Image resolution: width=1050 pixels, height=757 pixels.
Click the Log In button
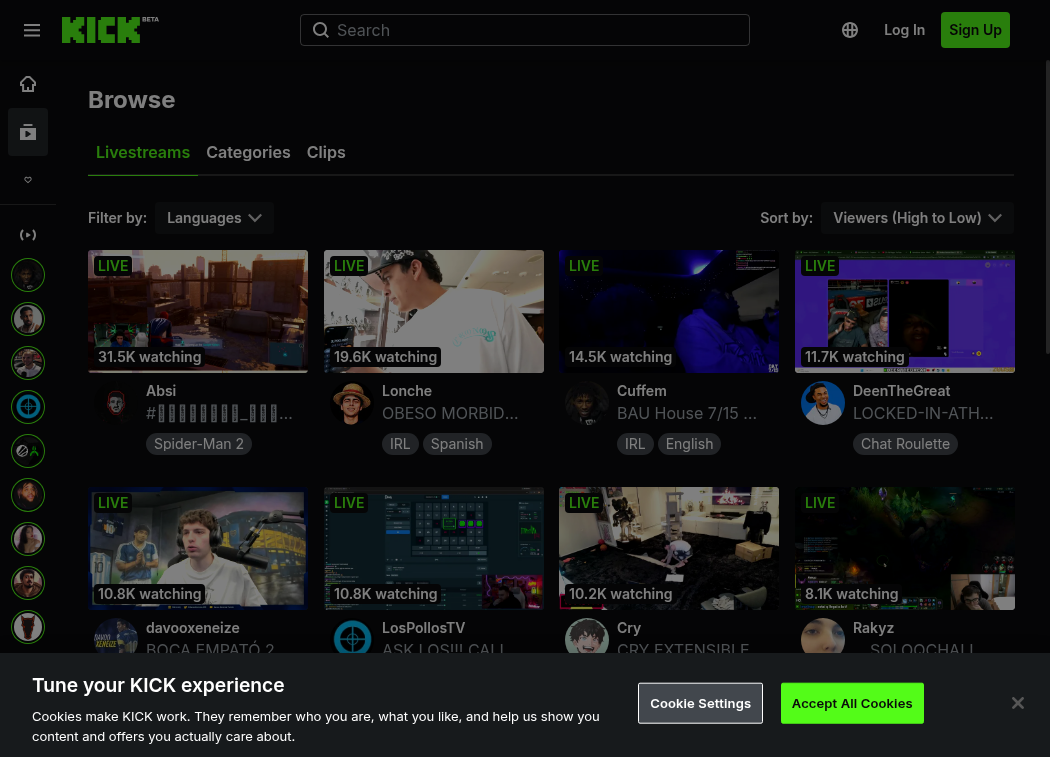pyautogui.click(x=904, y=30)
